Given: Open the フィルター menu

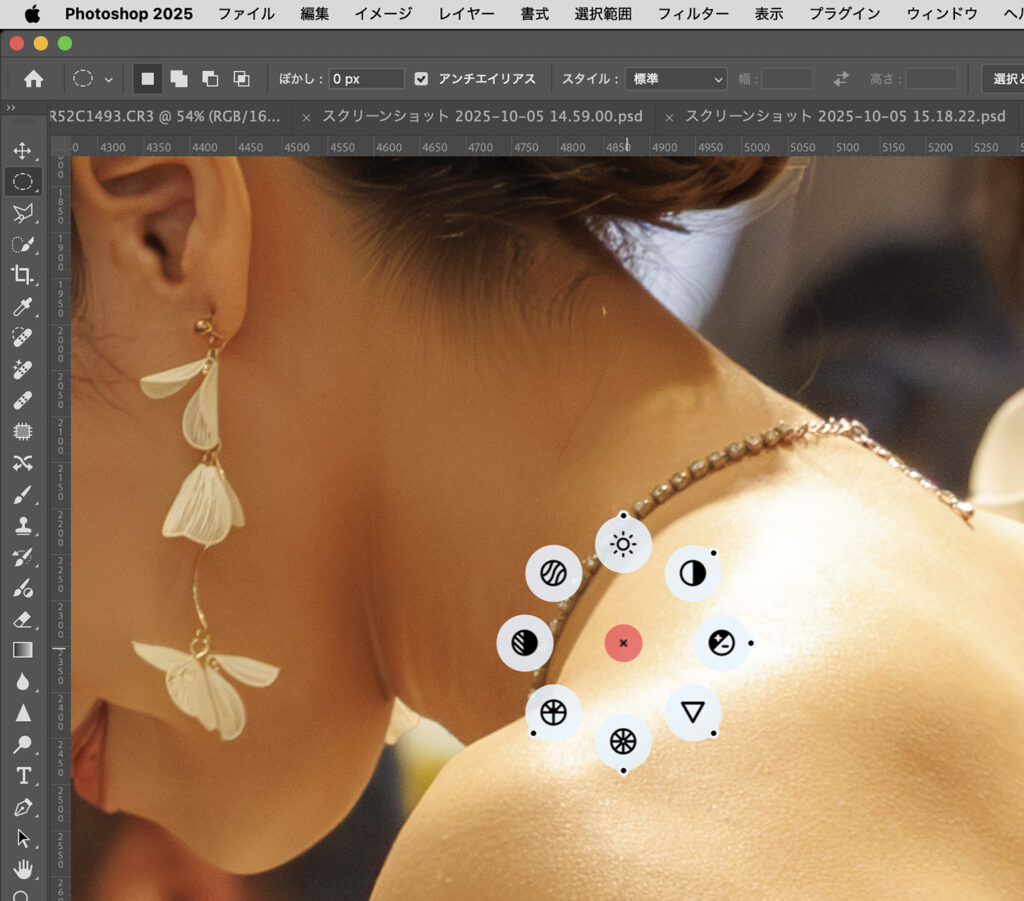Looking at the screenshot, I should 692,14.
